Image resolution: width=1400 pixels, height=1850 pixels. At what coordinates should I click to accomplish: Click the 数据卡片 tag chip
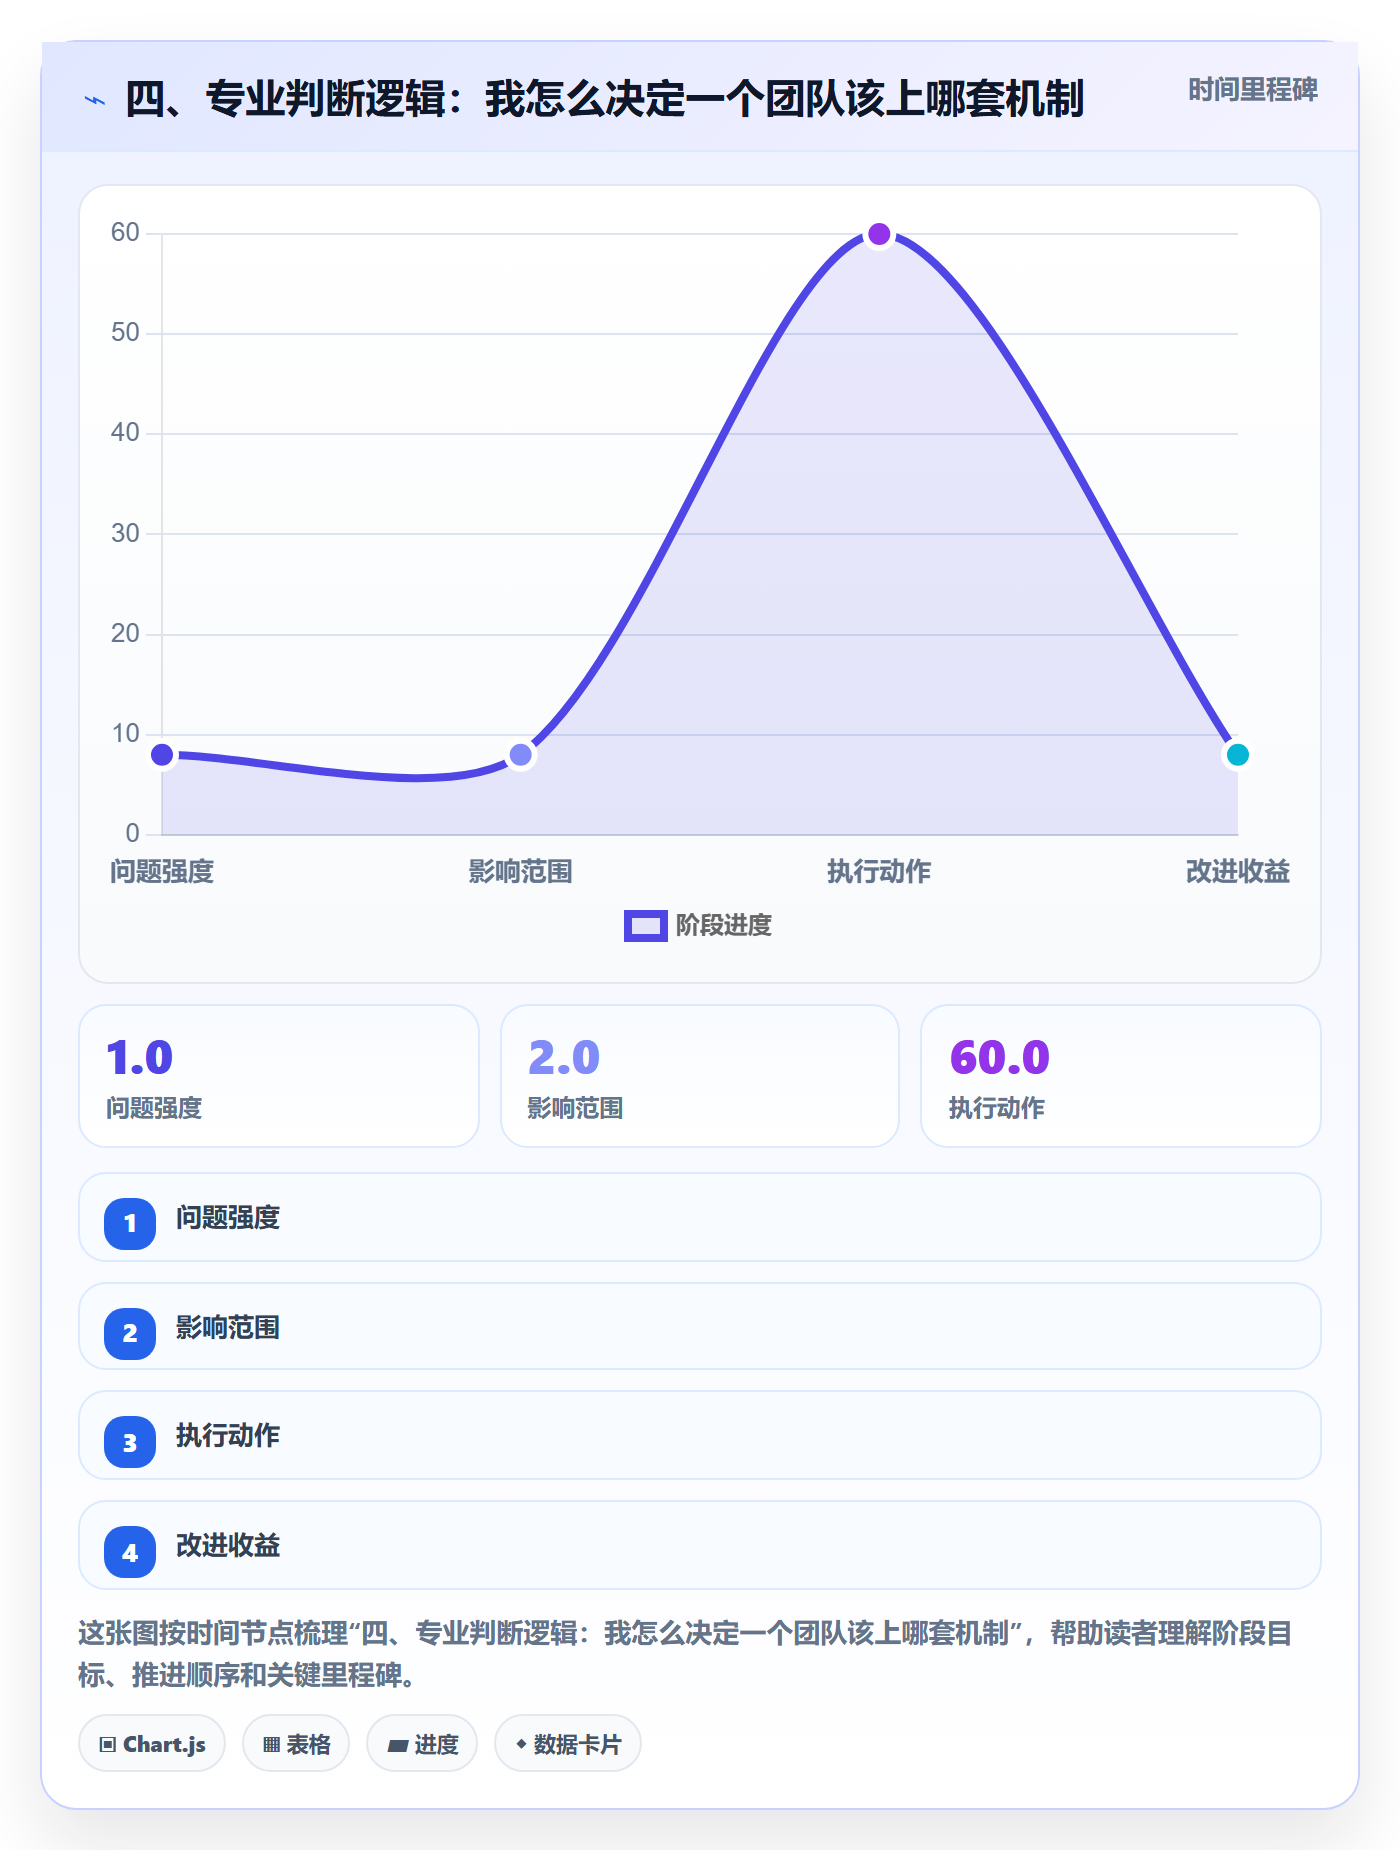coord(568,1744)
